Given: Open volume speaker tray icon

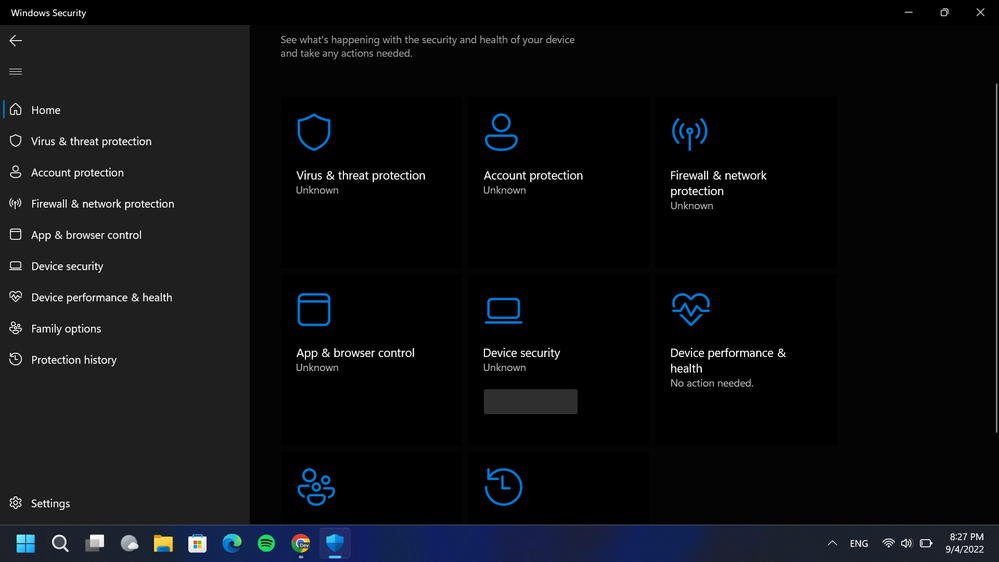Looking at the screenshot, I should coord(907,544).
